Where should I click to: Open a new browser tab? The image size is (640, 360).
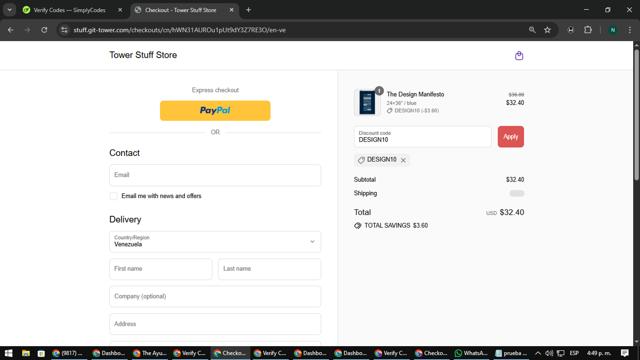248,10
